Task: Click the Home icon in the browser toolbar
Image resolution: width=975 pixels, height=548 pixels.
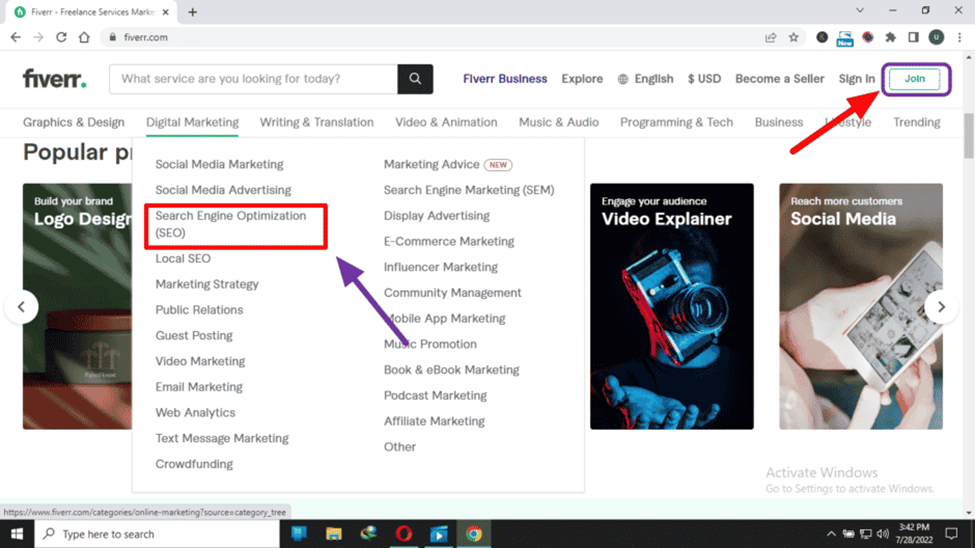Action: 84,37
